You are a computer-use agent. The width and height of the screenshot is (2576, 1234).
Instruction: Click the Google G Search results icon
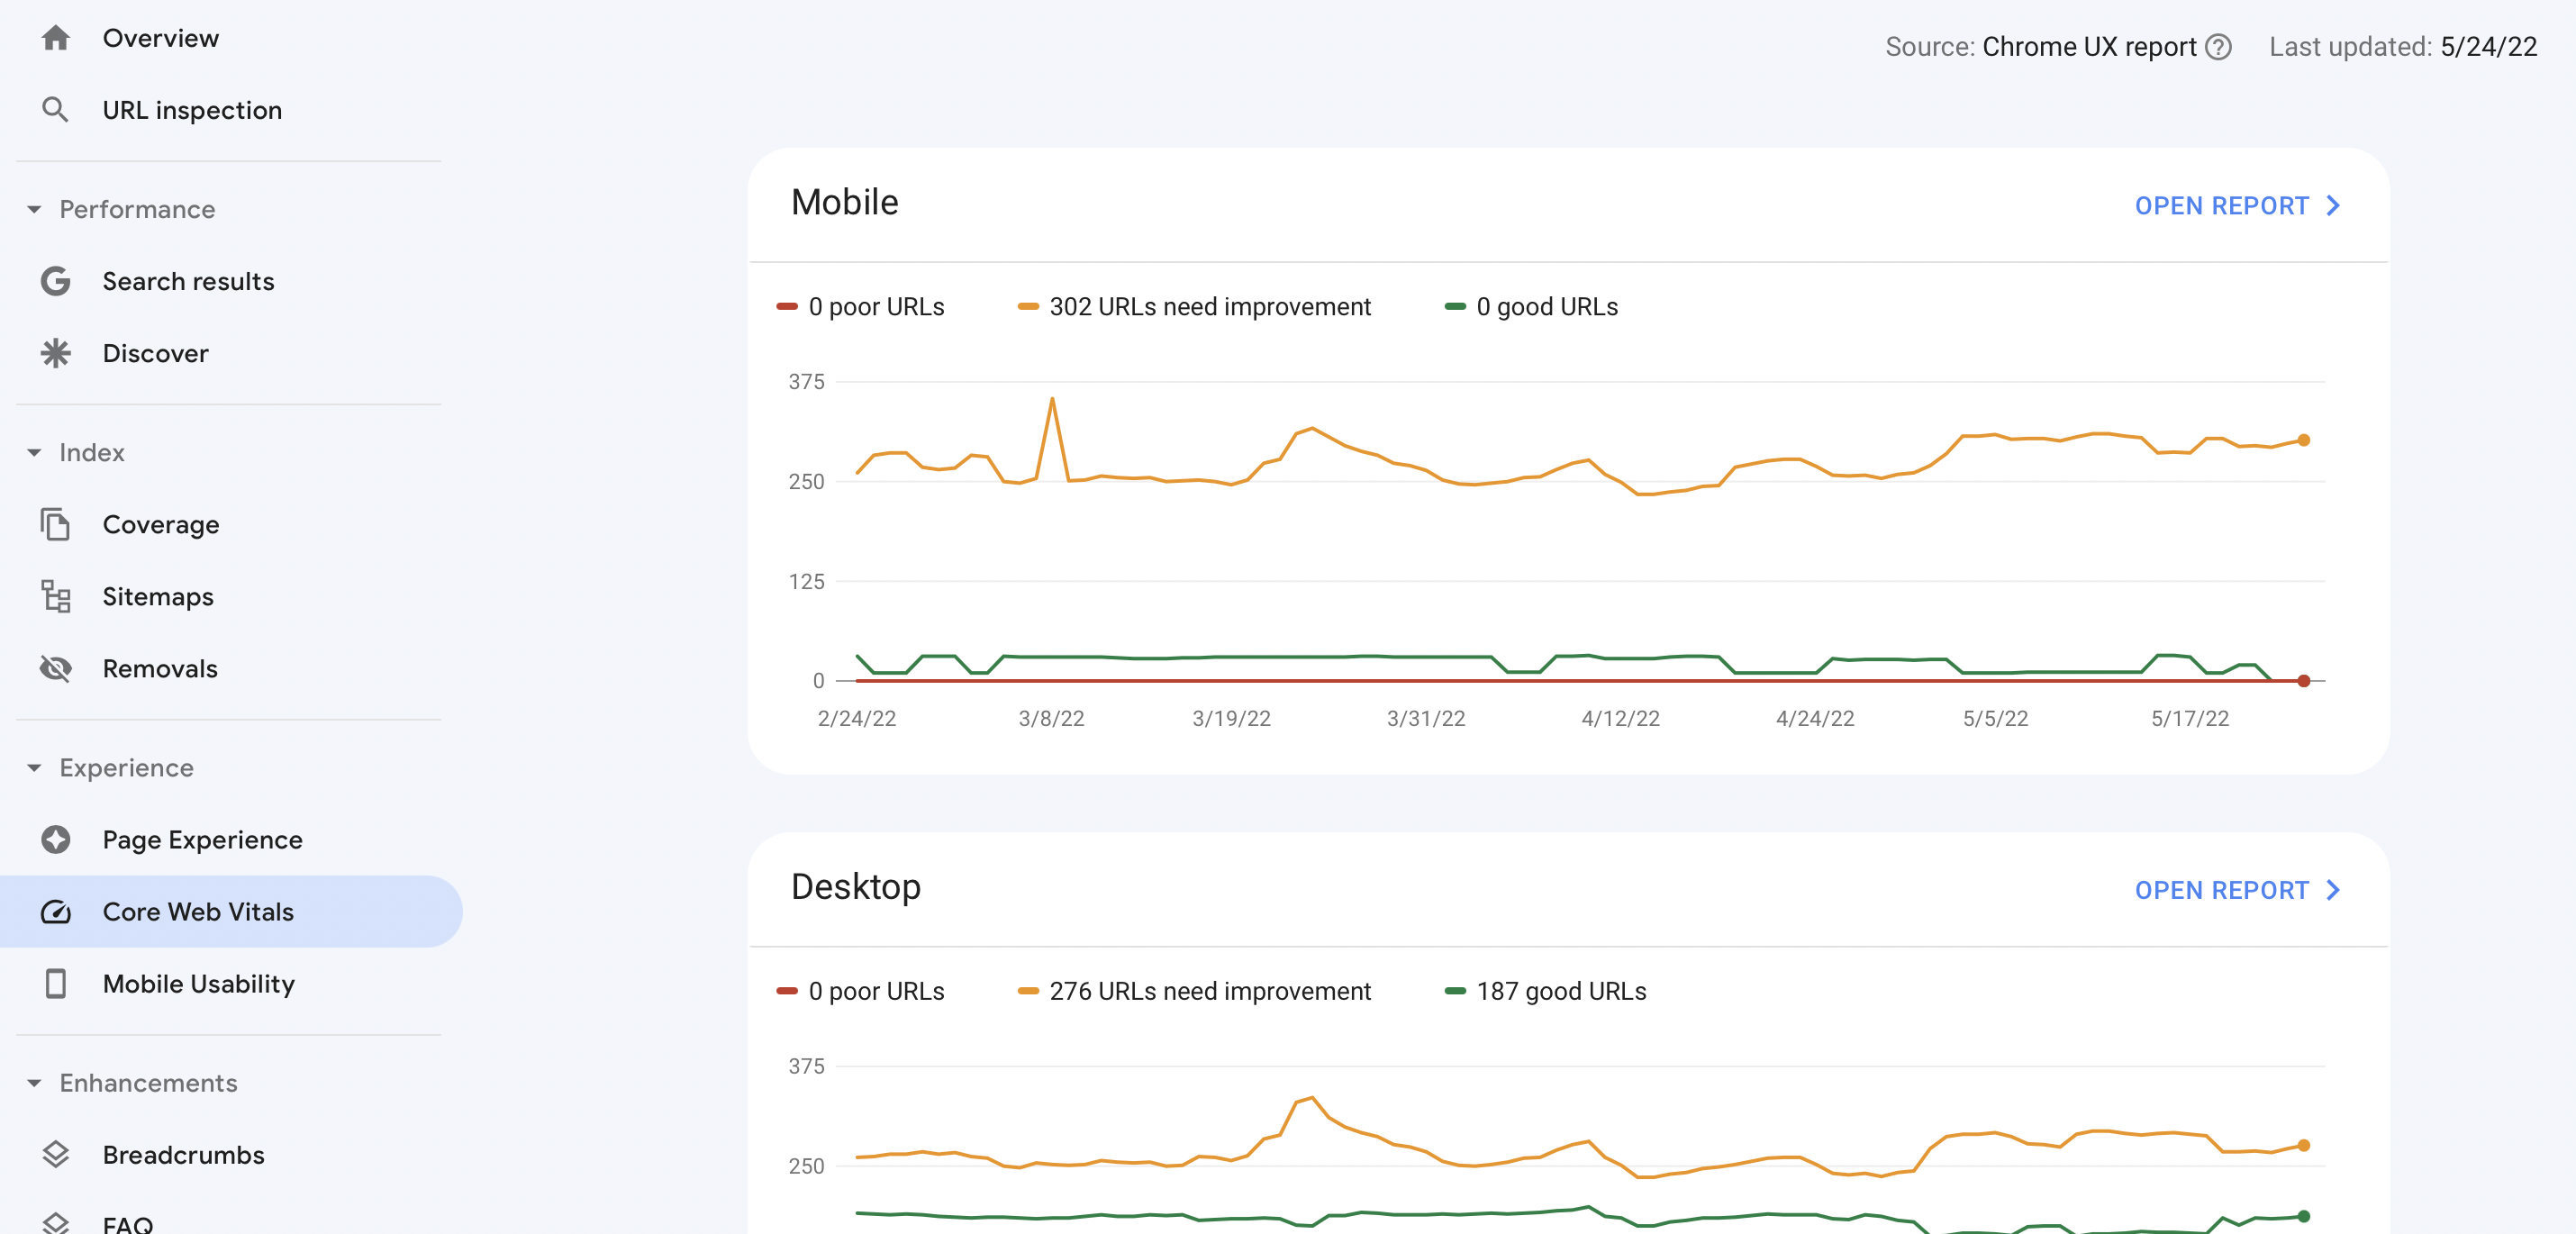[56, 281]
